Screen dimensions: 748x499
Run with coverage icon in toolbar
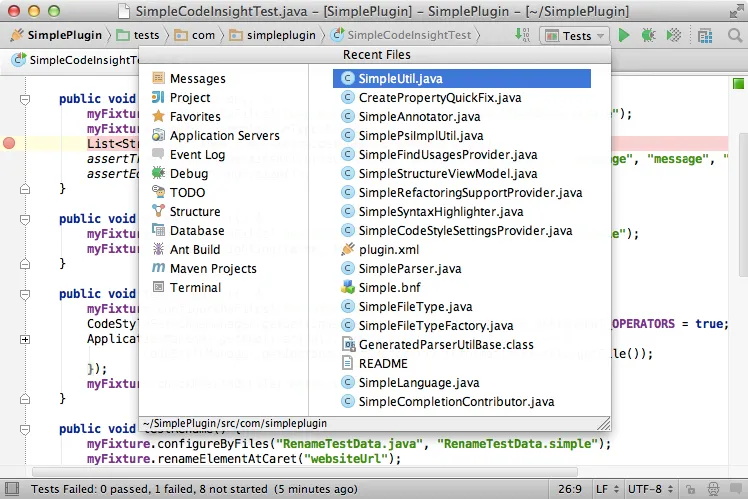pyautogui.click(x=674, y=35)
